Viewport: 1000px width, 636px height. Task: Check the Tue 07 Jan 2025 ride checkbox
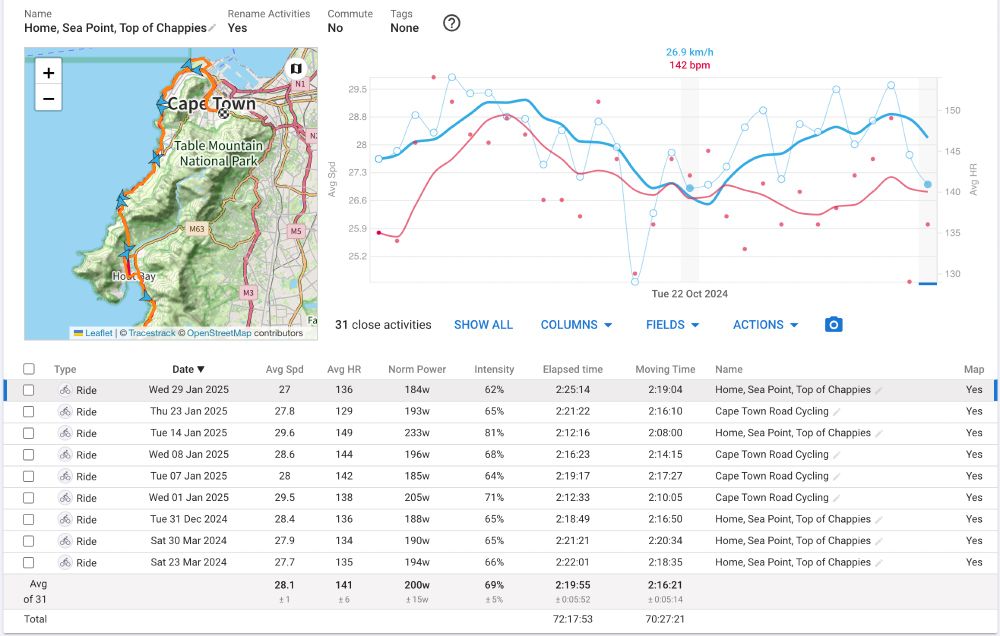pos(29,477)
